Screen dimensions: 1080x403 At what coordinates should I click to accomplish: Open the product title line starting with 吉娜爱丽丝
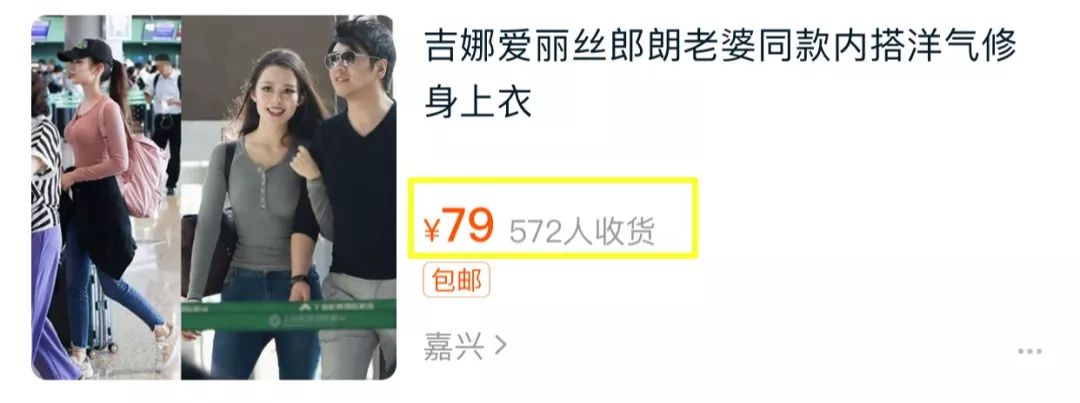point(720,48)
